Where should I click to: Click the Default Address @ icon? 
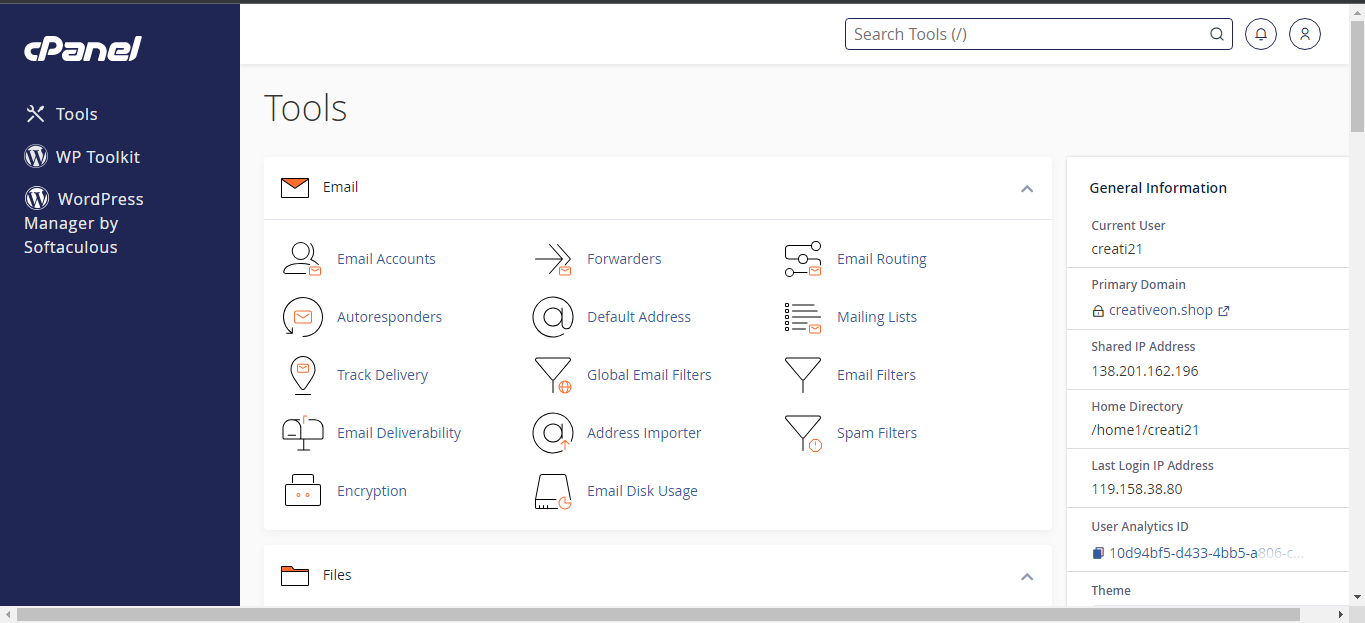(552, 317)
